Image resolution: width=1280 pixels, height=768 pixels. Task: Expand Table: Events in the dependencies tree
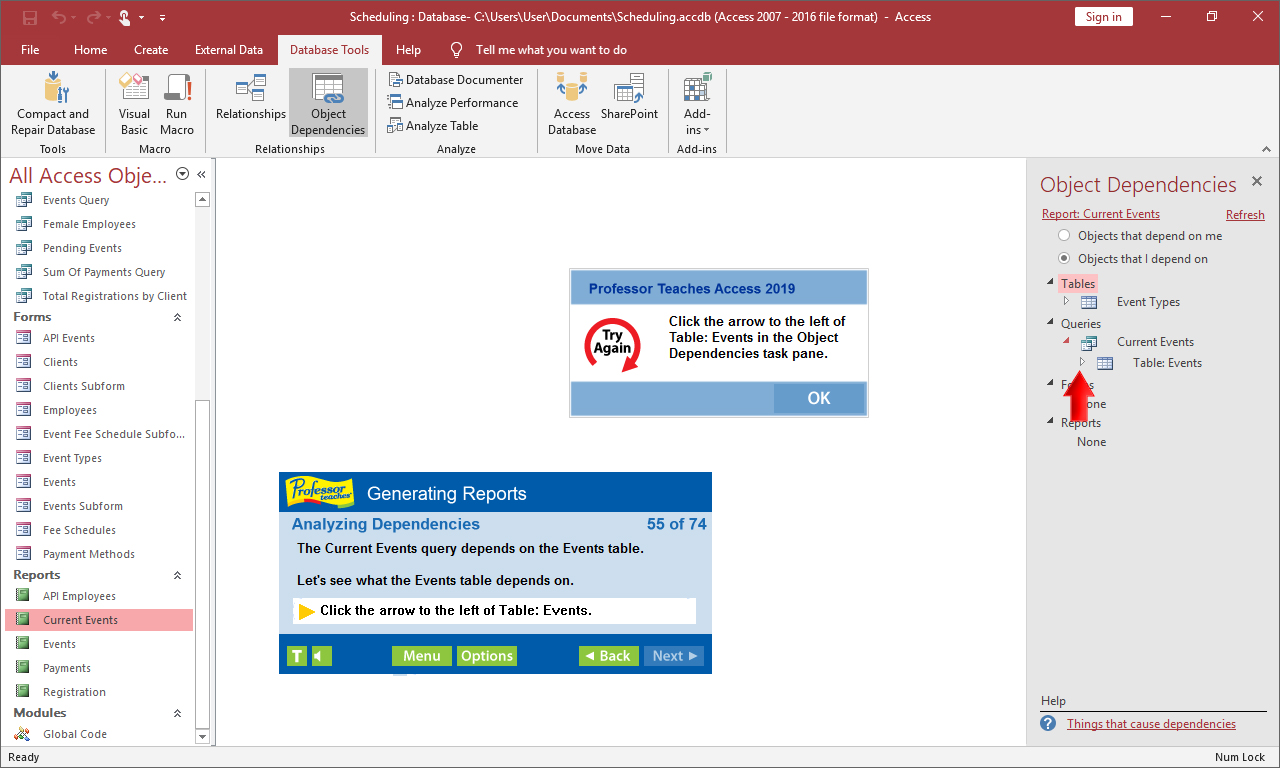[x=1081, y=362]
